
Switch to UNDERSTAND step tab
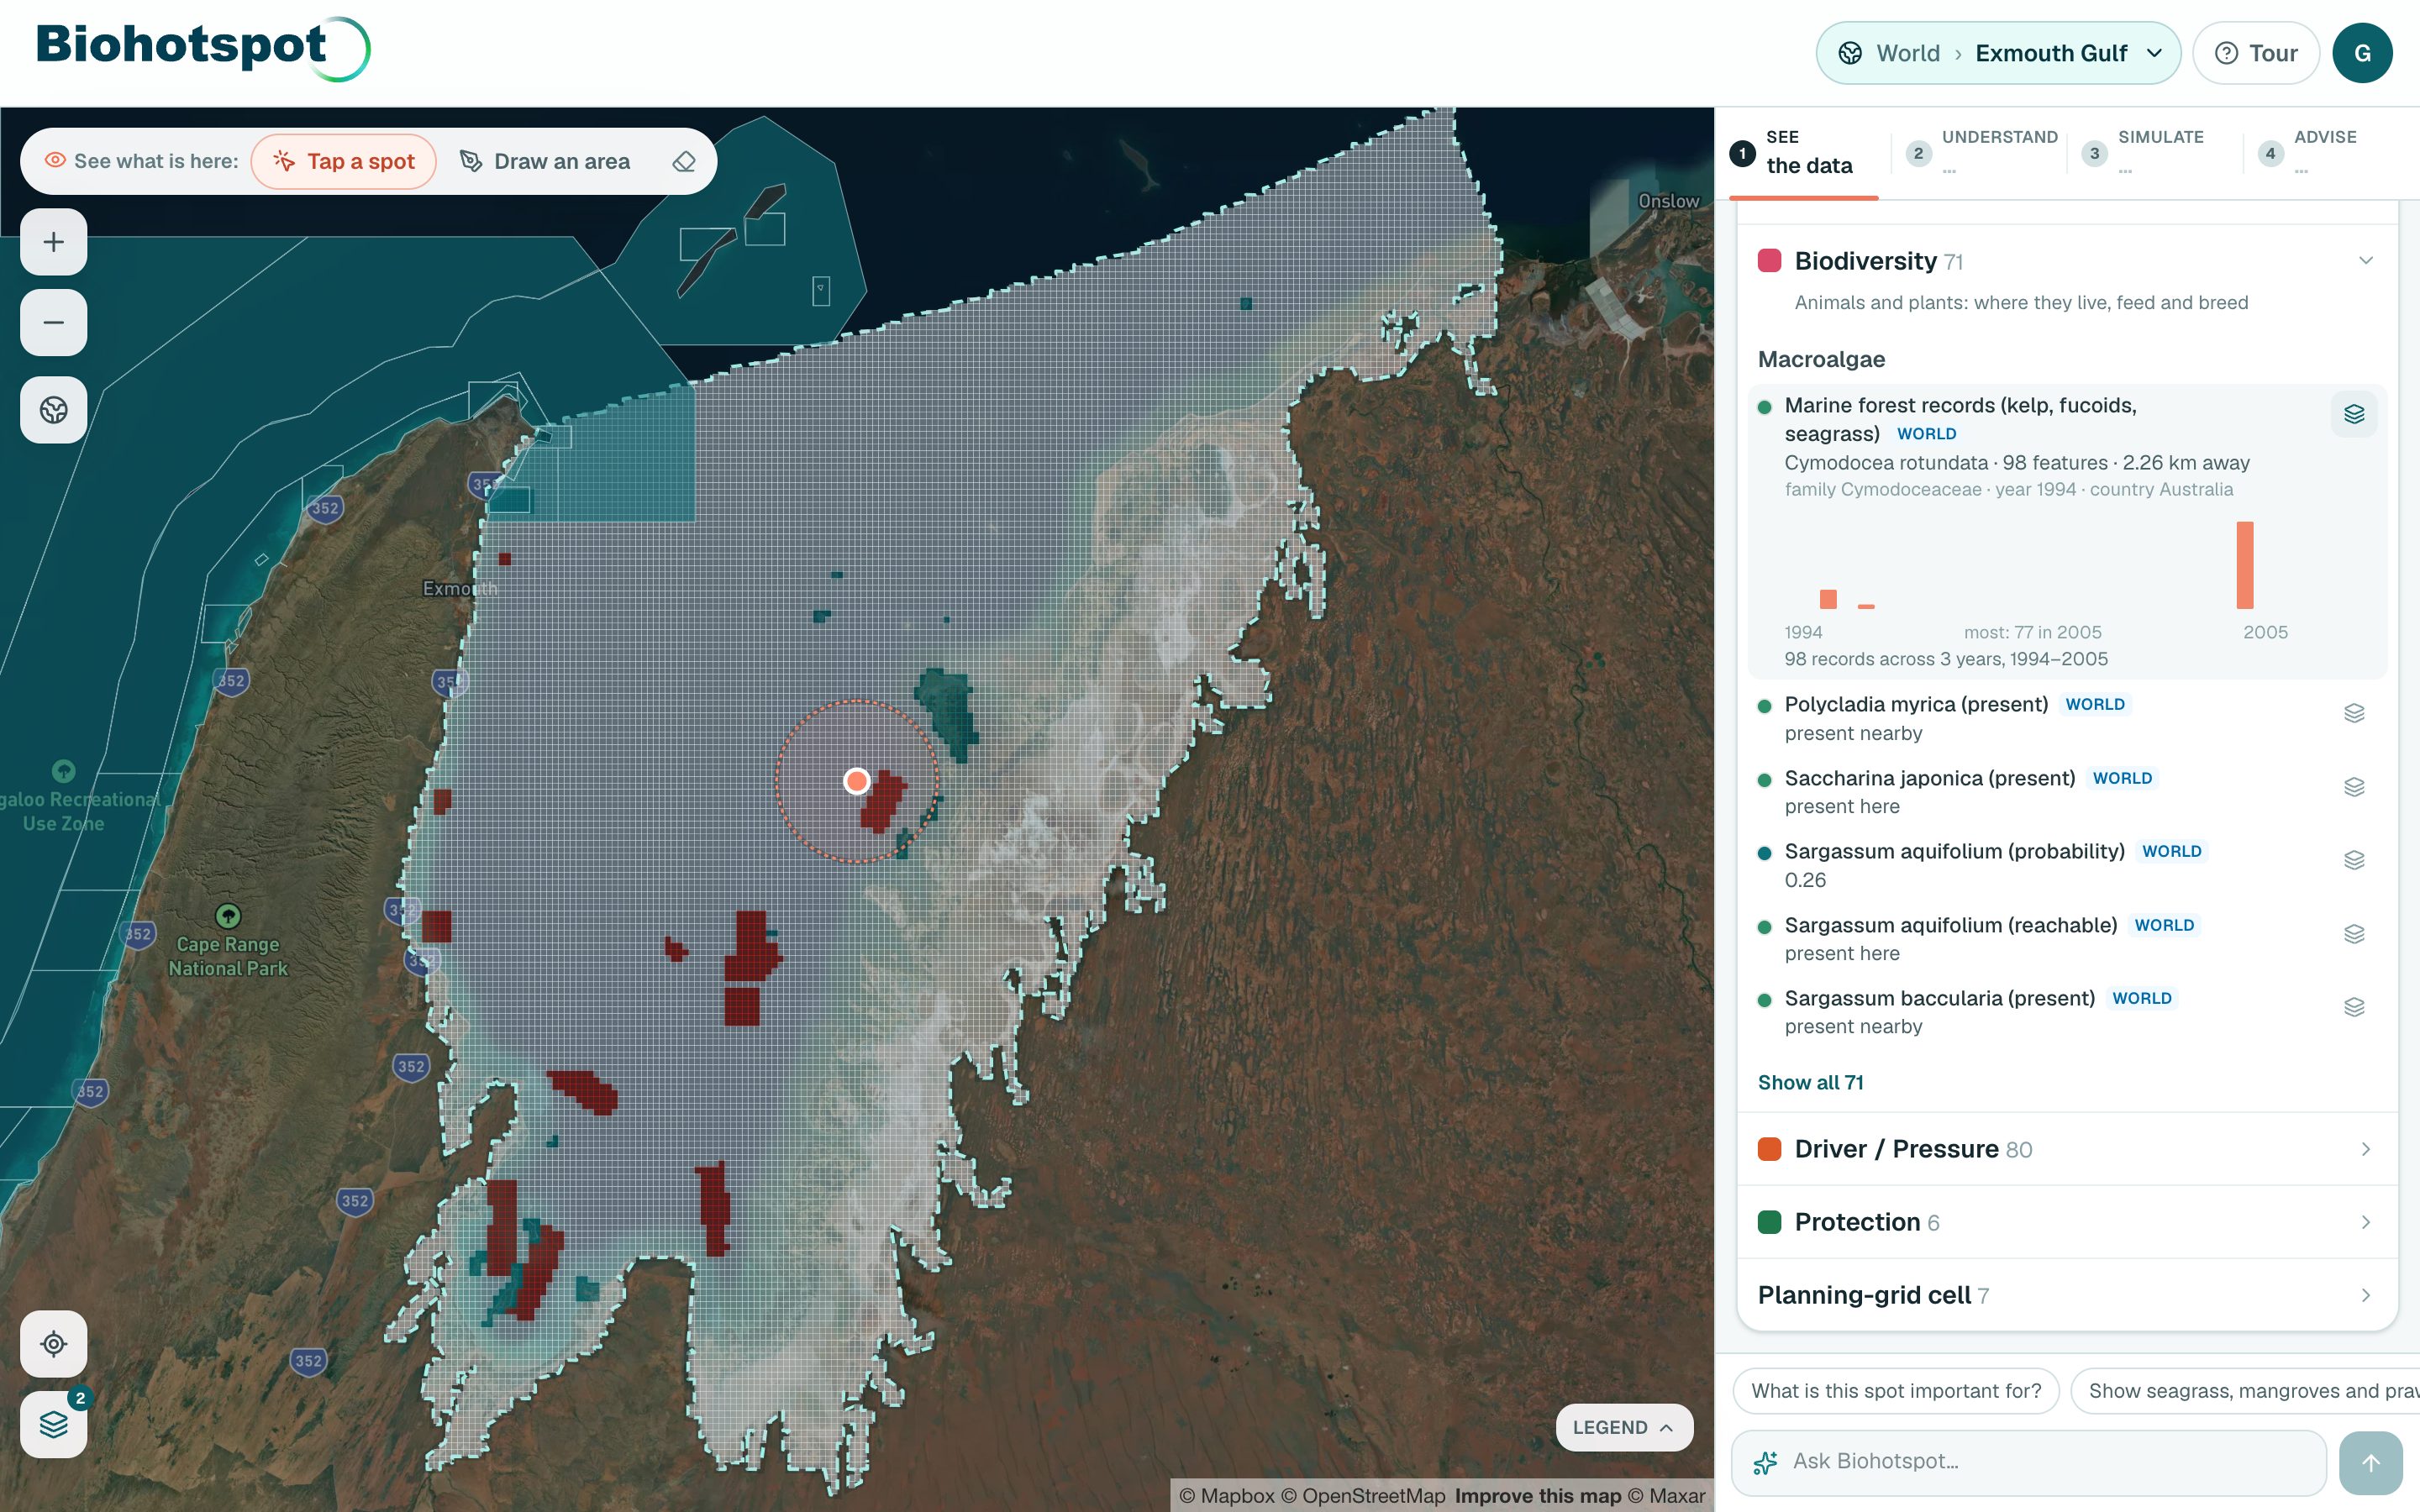1981,153
